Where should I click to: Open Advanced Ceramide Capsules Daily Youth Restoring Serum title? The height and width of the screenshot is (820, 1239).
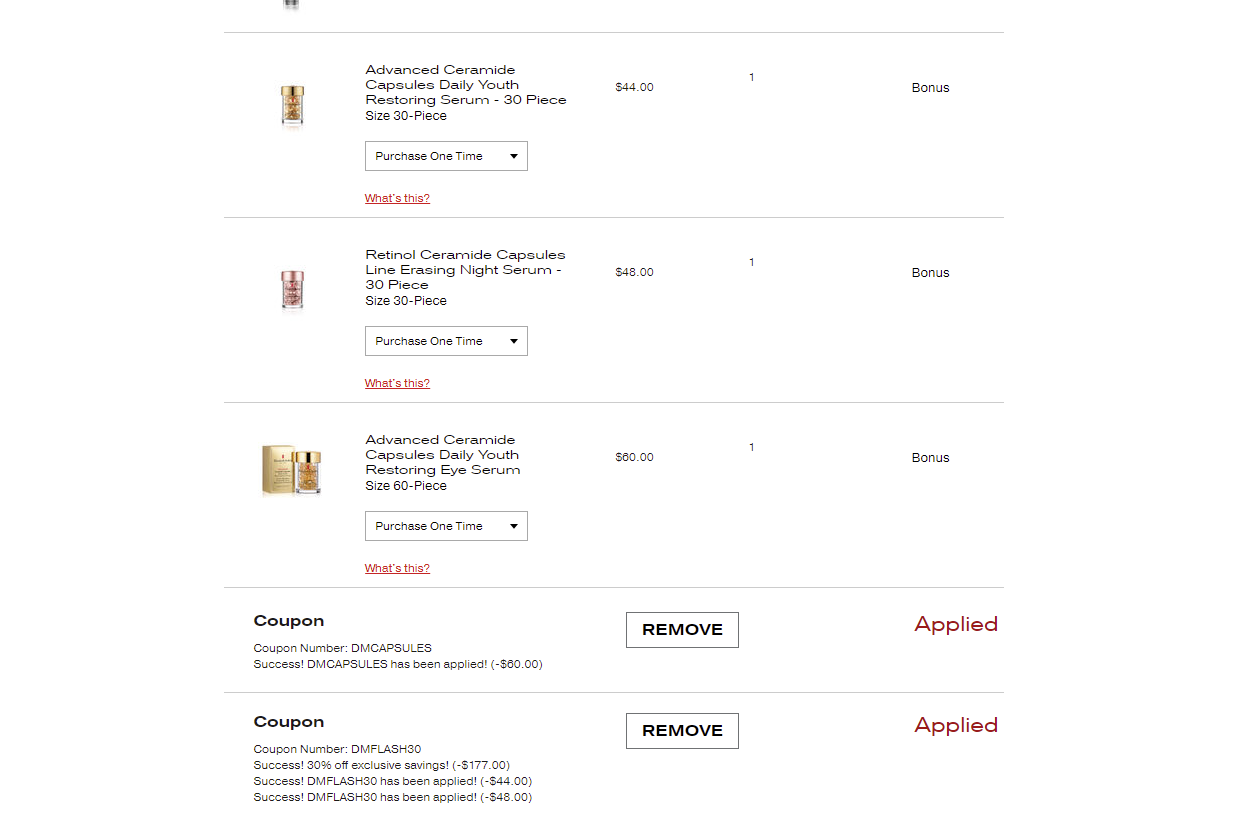(466, 85)
